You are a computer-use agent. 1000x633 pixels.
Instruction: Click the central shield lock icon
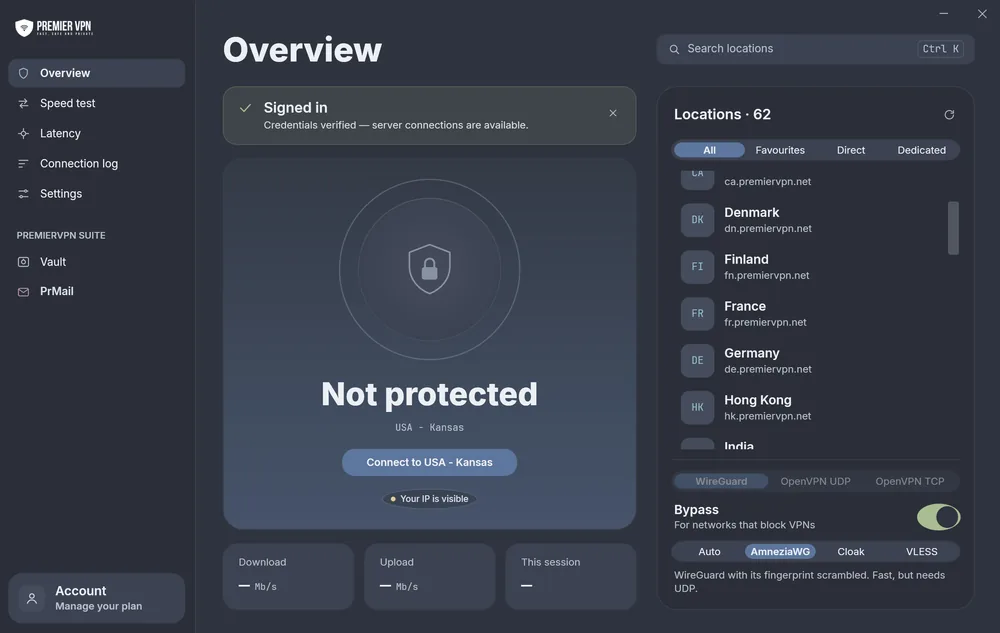click(x=429, y=269)
